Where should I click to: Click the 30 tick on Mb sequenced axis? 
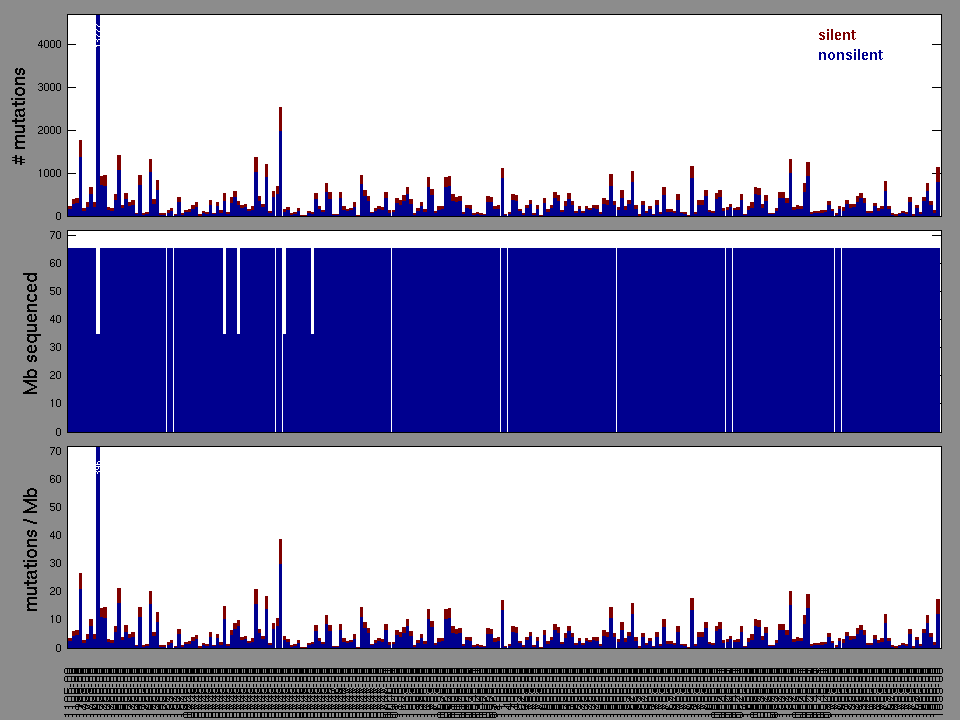pyautogui.click(x=56, y=348)
